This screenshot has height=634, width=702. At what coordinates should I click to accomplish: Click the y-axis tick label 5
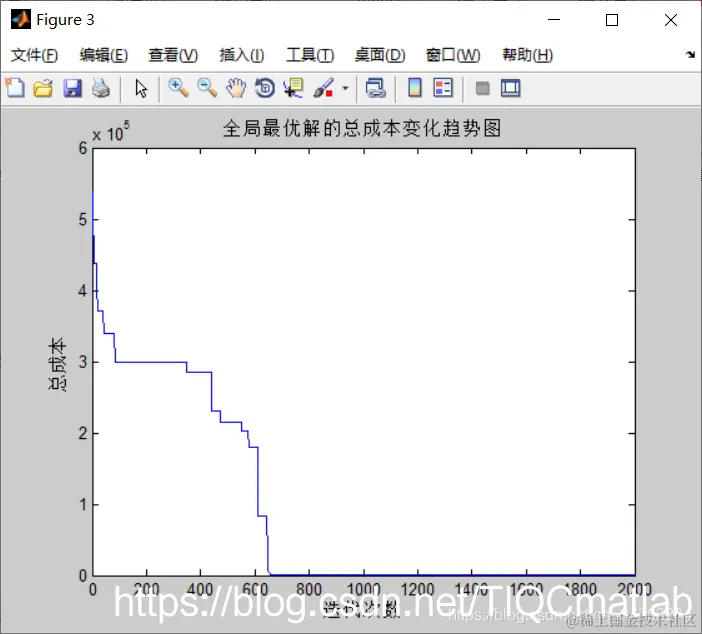click(x=83, y=219)
